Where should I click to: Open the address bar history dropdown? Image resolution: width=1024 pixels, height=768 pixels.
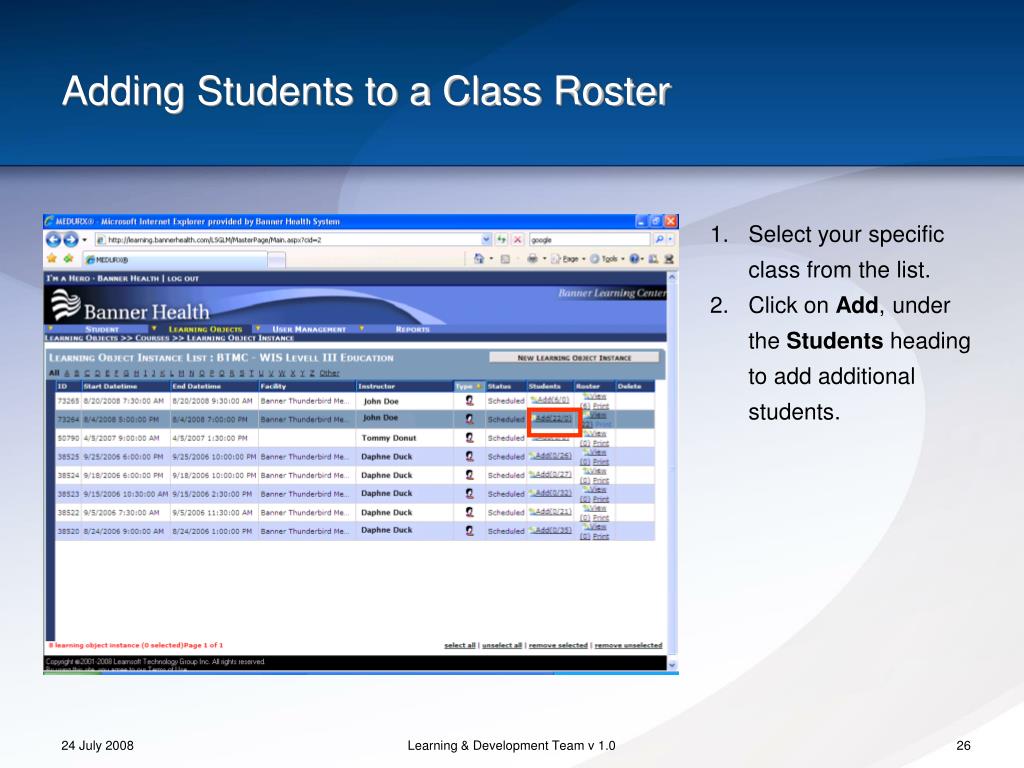coord(485,240)
